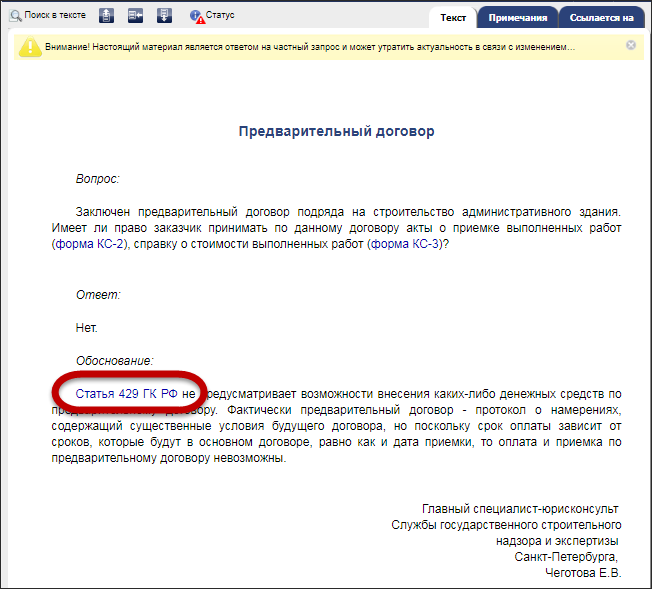Image resolution: width=652 pixels, height=589 pixels.
Task: Click the Предварительный договор heading
Action: pyautogui.click(x=336, y=131)
